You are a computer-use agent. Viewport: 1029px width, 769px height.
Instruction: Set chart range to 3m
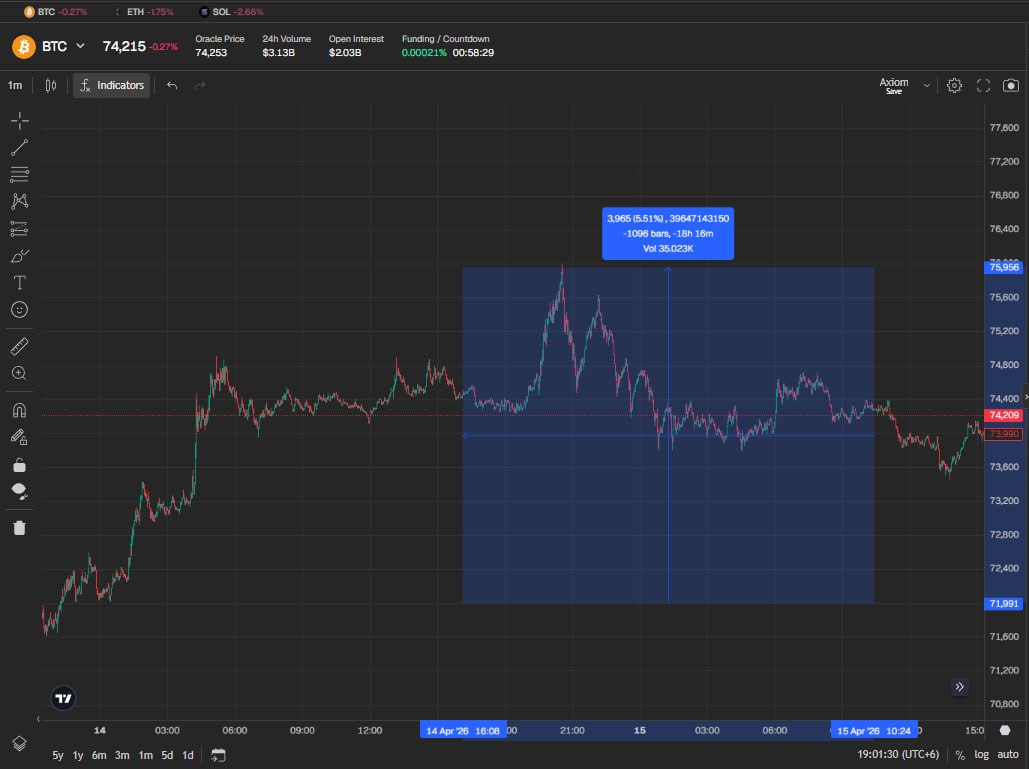tap(122, 755)
